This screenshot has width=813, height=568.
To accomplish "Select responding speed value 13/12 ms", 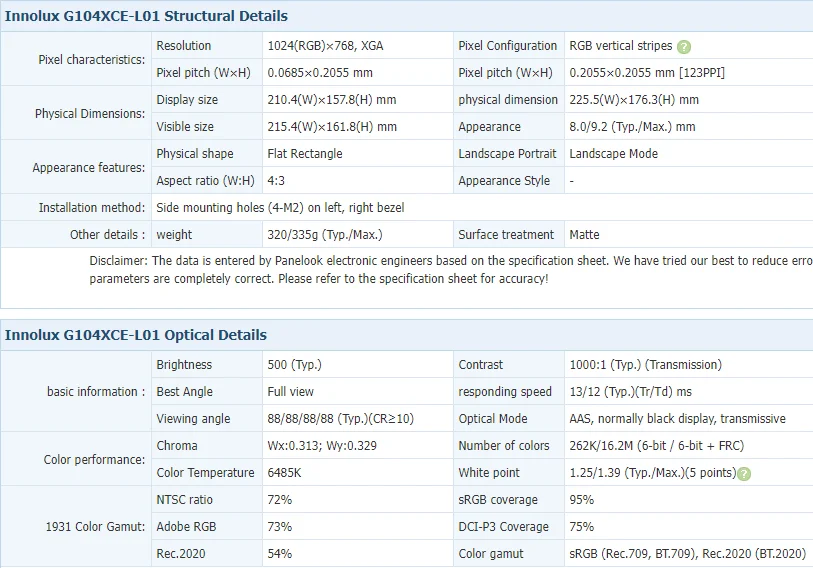I will click(x=630, y=392).
